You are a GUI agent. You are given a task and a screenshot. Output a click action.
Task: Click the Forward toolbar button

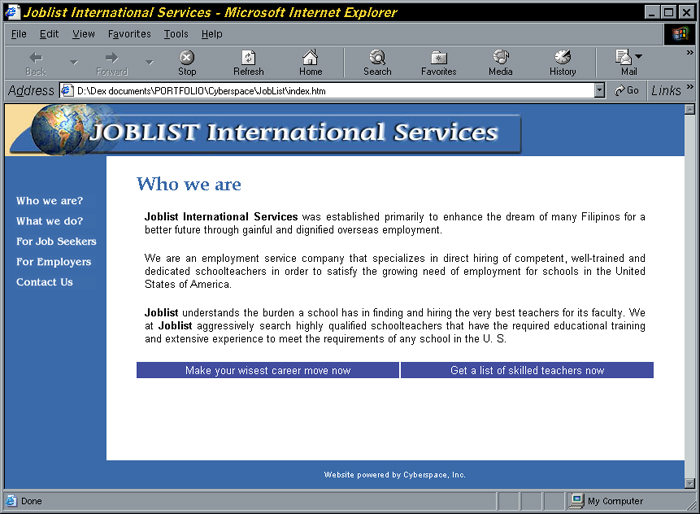click(112, 63)
